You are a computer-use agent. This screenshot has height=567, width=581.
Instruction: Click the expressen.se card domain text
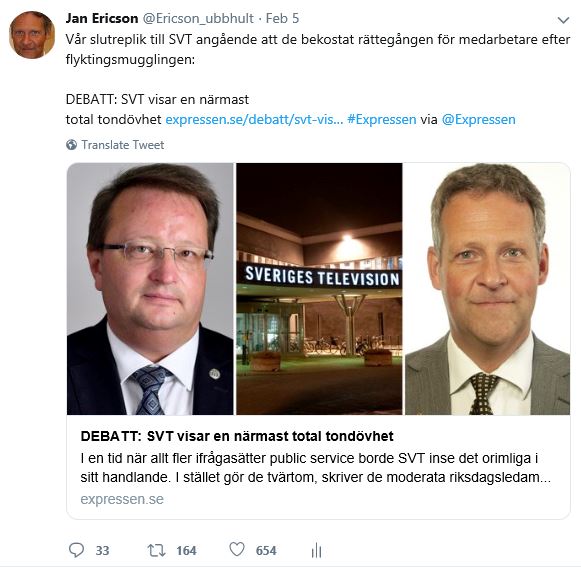click(x=122, y=499)
